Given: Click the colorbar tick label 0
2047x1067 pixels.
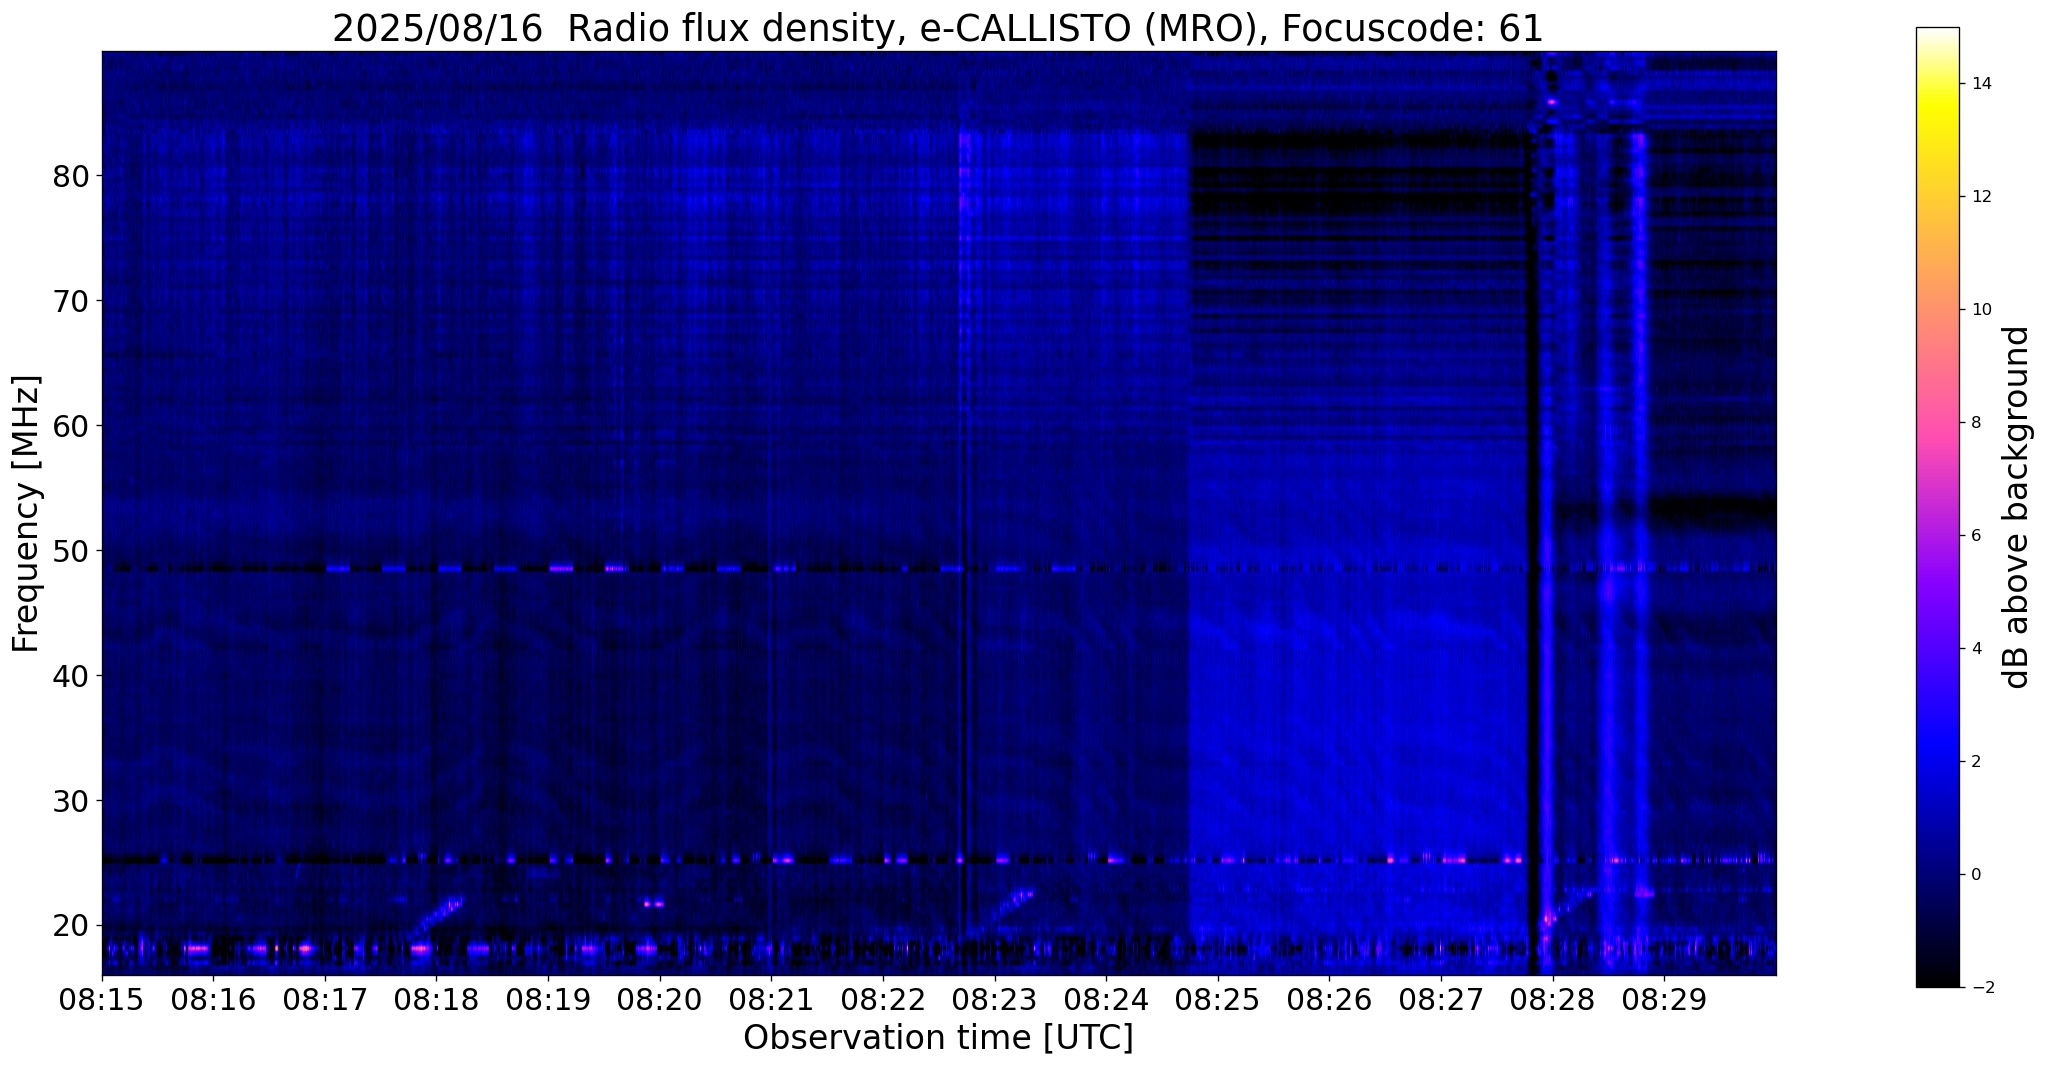Looking at the screenshot, I should tap(1975, 875).
